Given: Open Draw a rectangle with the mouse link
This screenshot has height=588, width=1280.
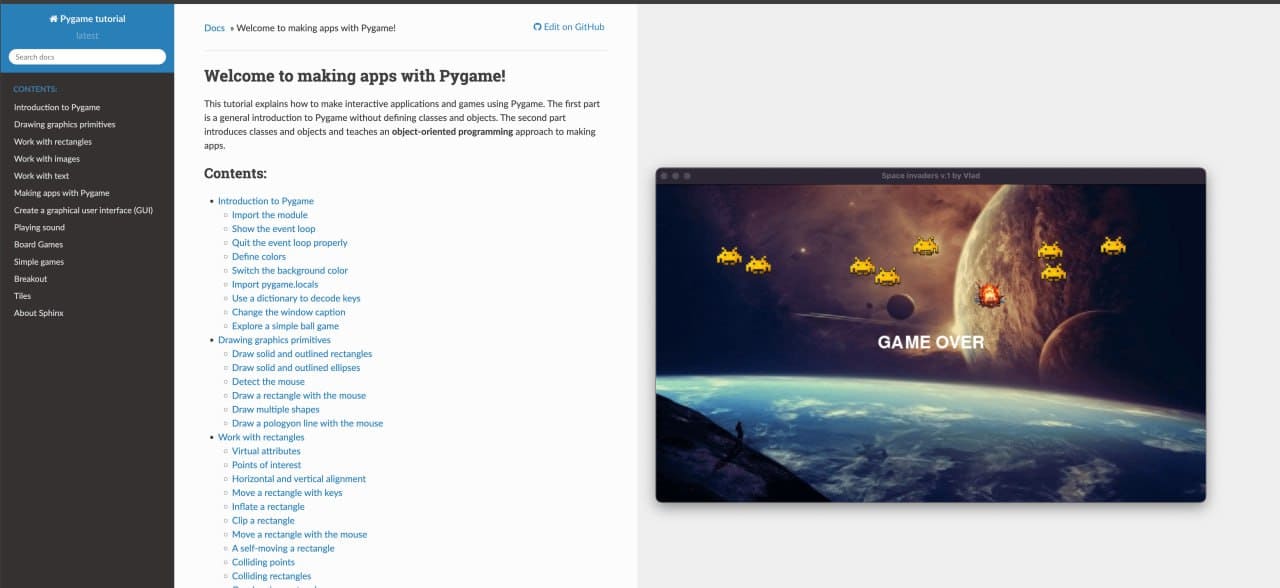Looking at the screenshot, I should coord(299,396).
